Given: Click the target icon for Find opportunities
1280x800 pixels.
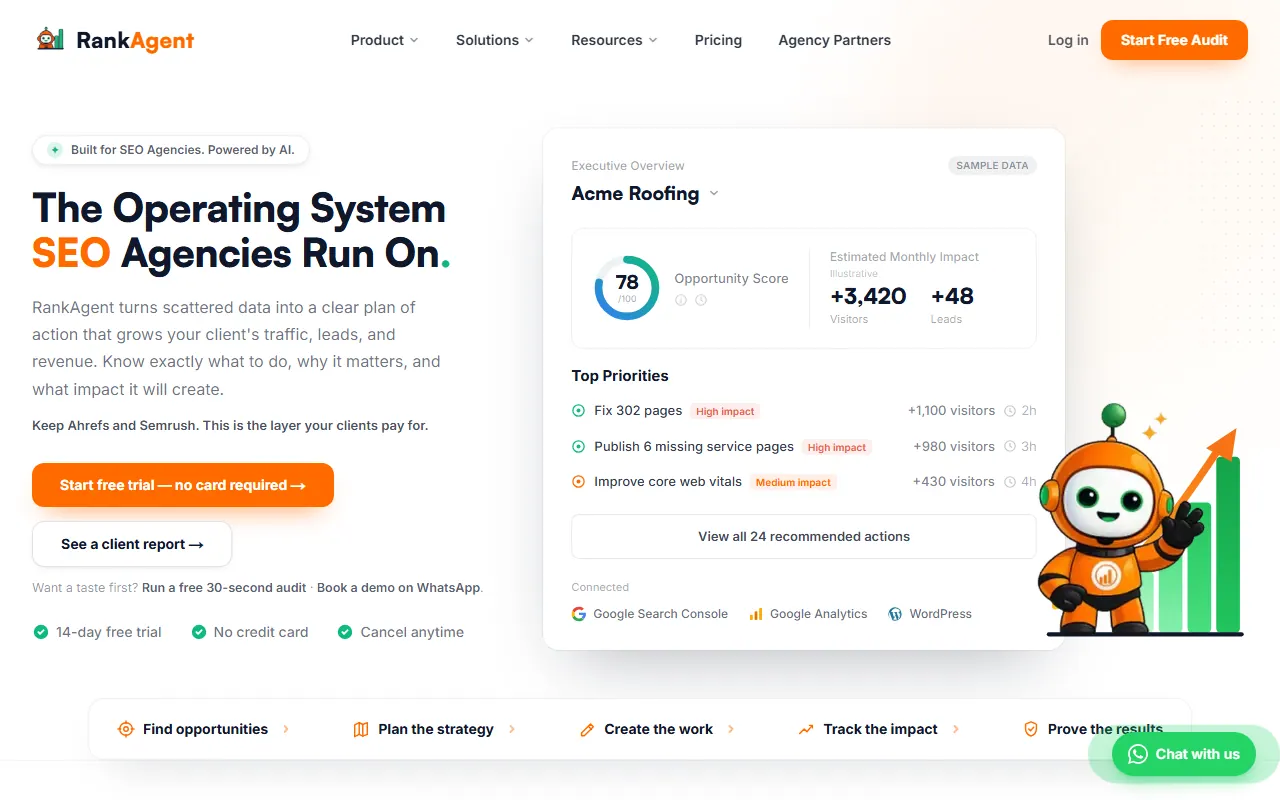Looking at the screenshot, I should pyautogui.click(x=126, y=729).
